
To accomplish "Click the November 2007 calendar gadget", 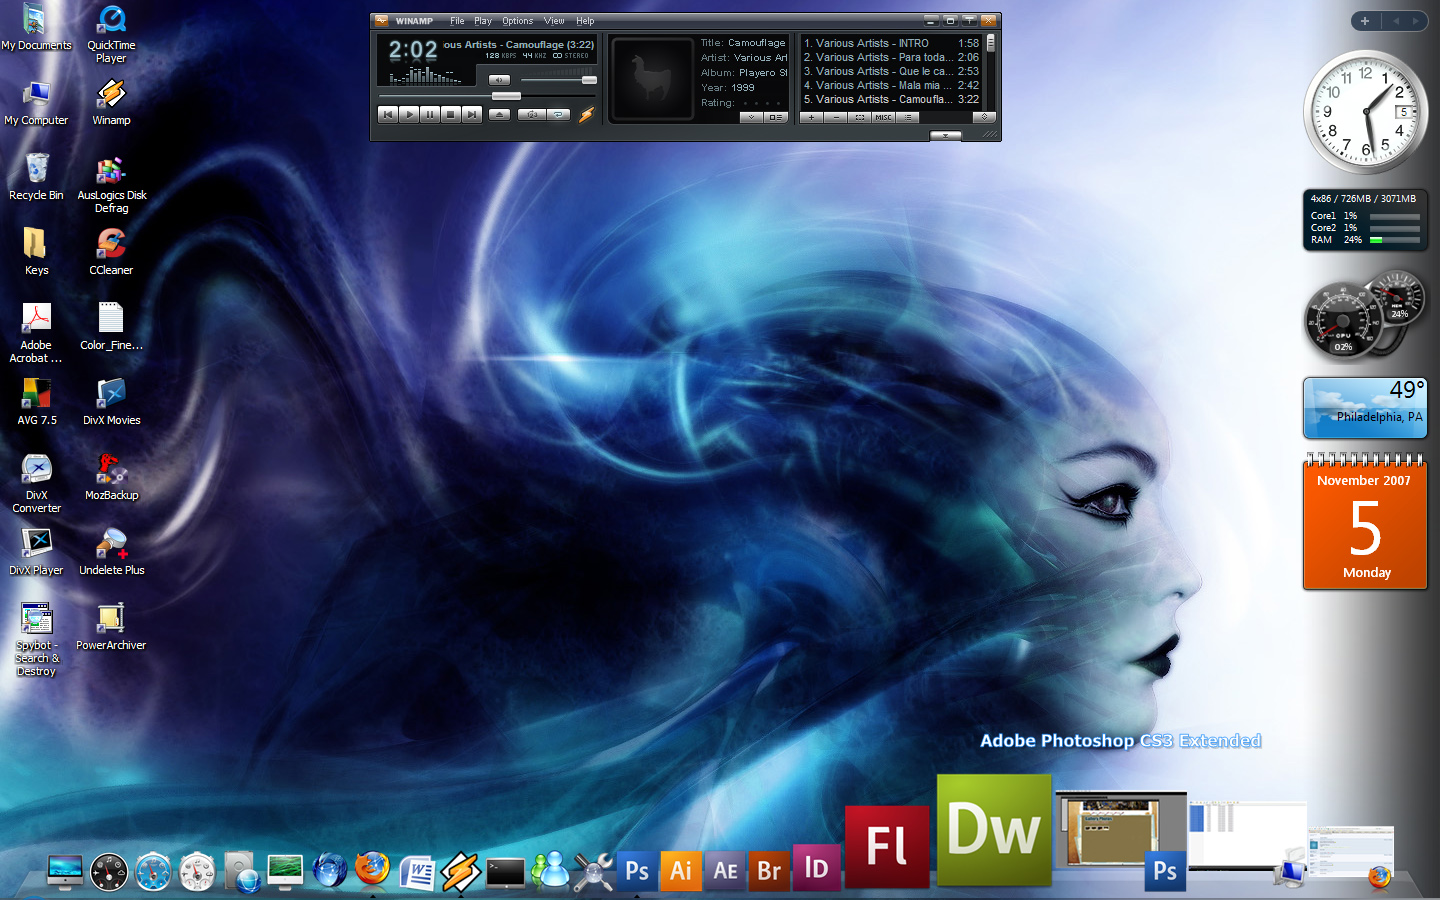I will (x=1365, y=523).
